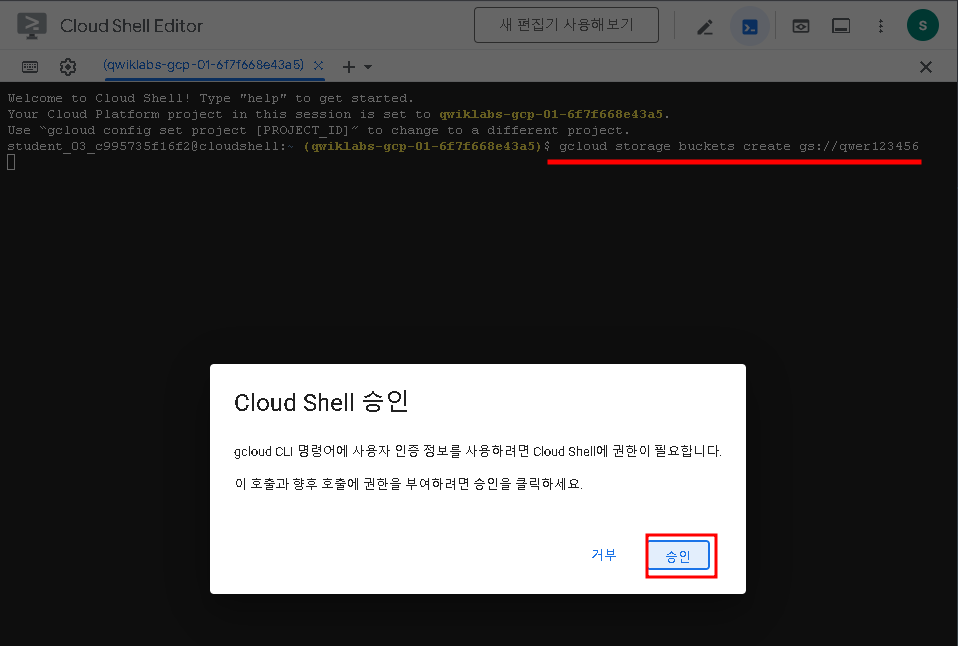This screenshot has height=646, width=958.
Task: Click the 'Cloud Shell 승인' dialog title
Action: [x=321, y=402]
